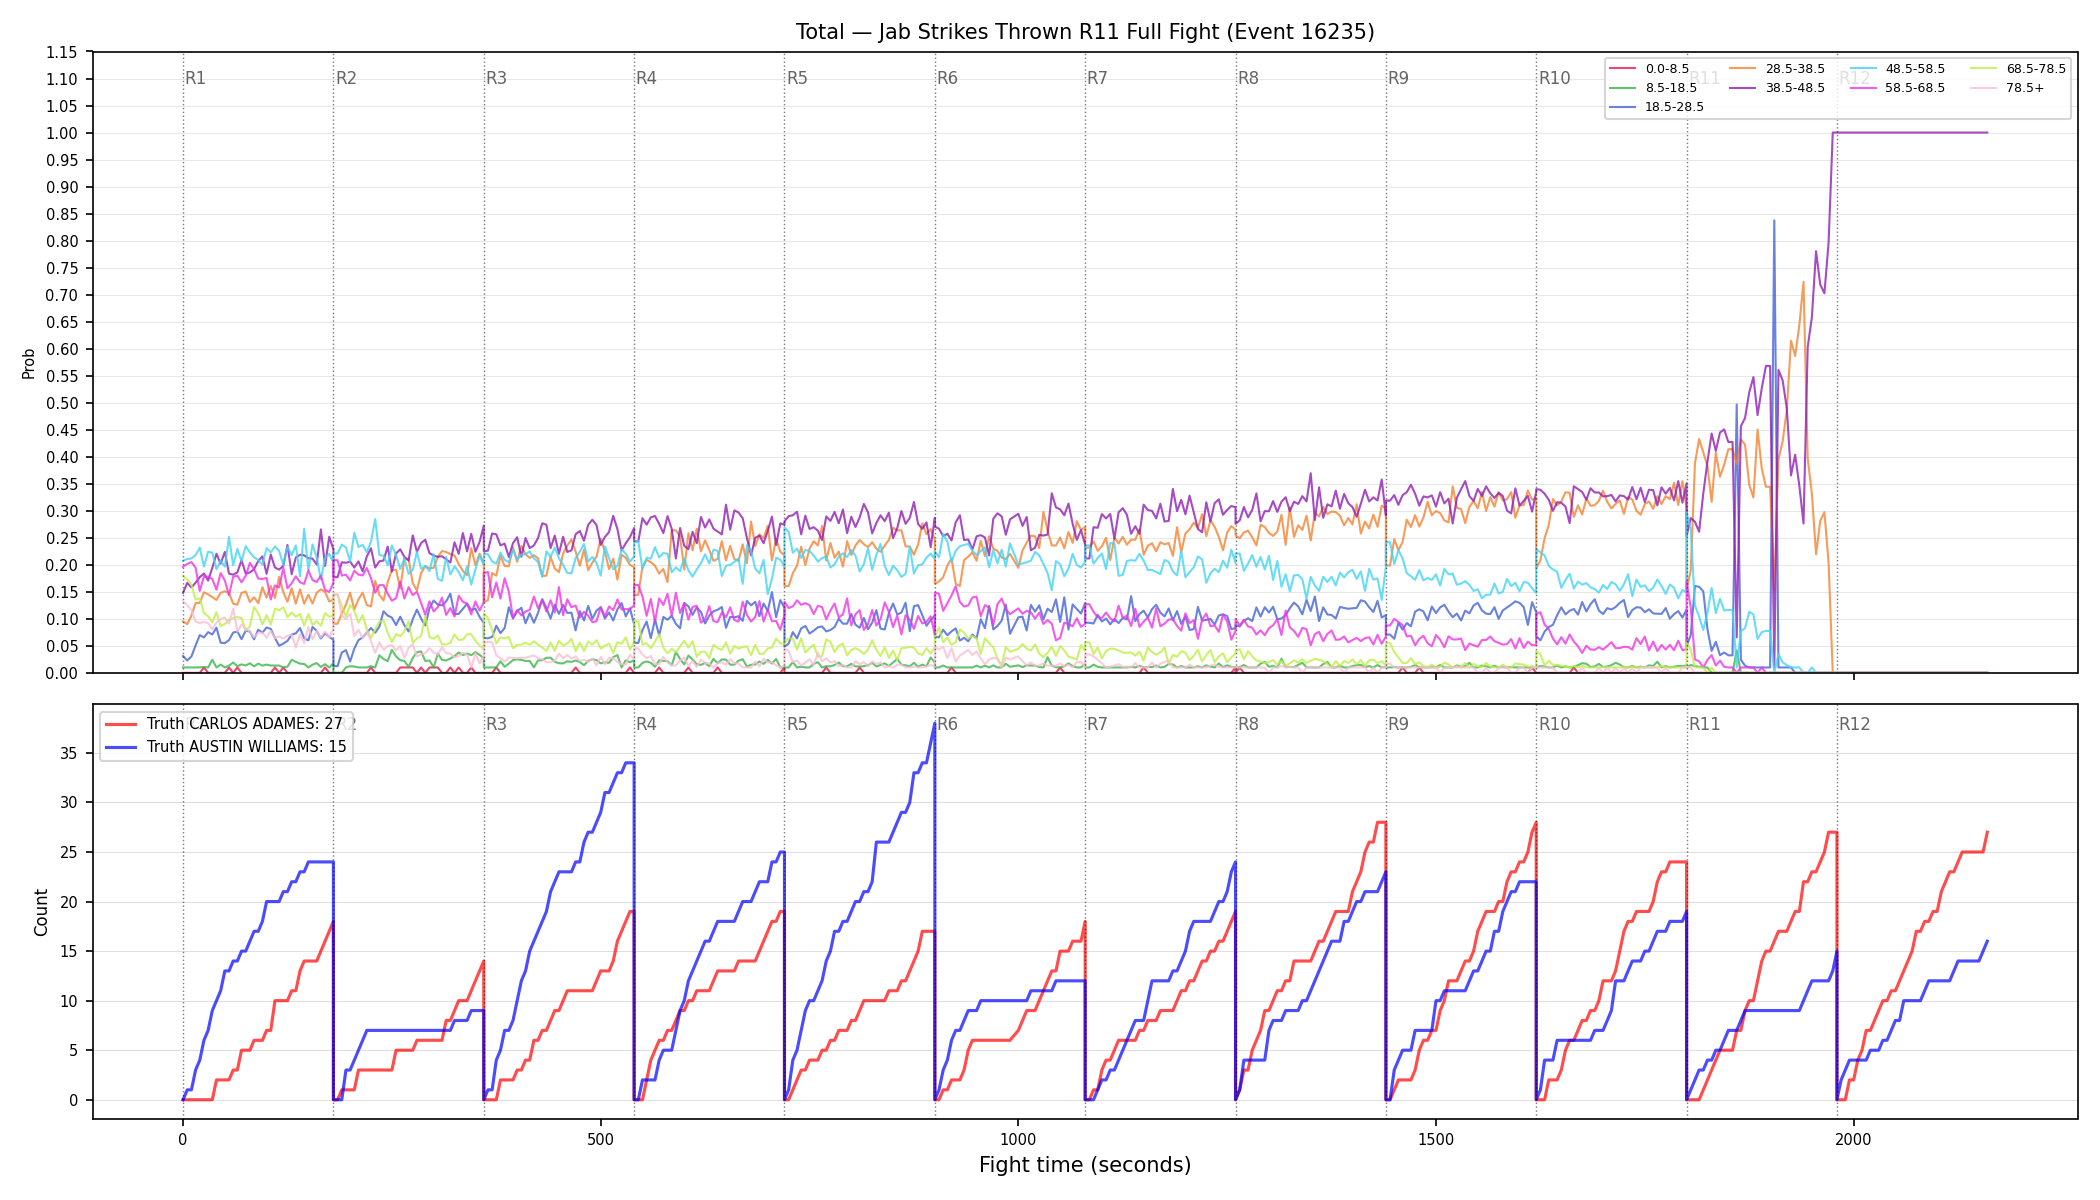
Task: Click the R5 marker in the Count chart
Action: point(797,724)
